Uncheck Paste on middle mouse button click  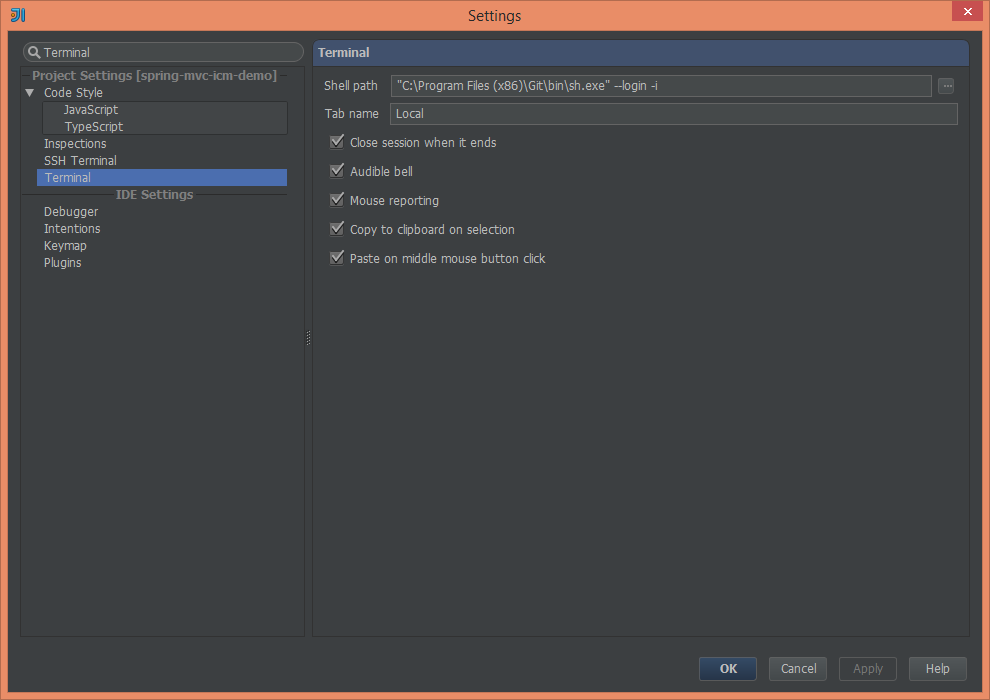(x=337, y=258)
